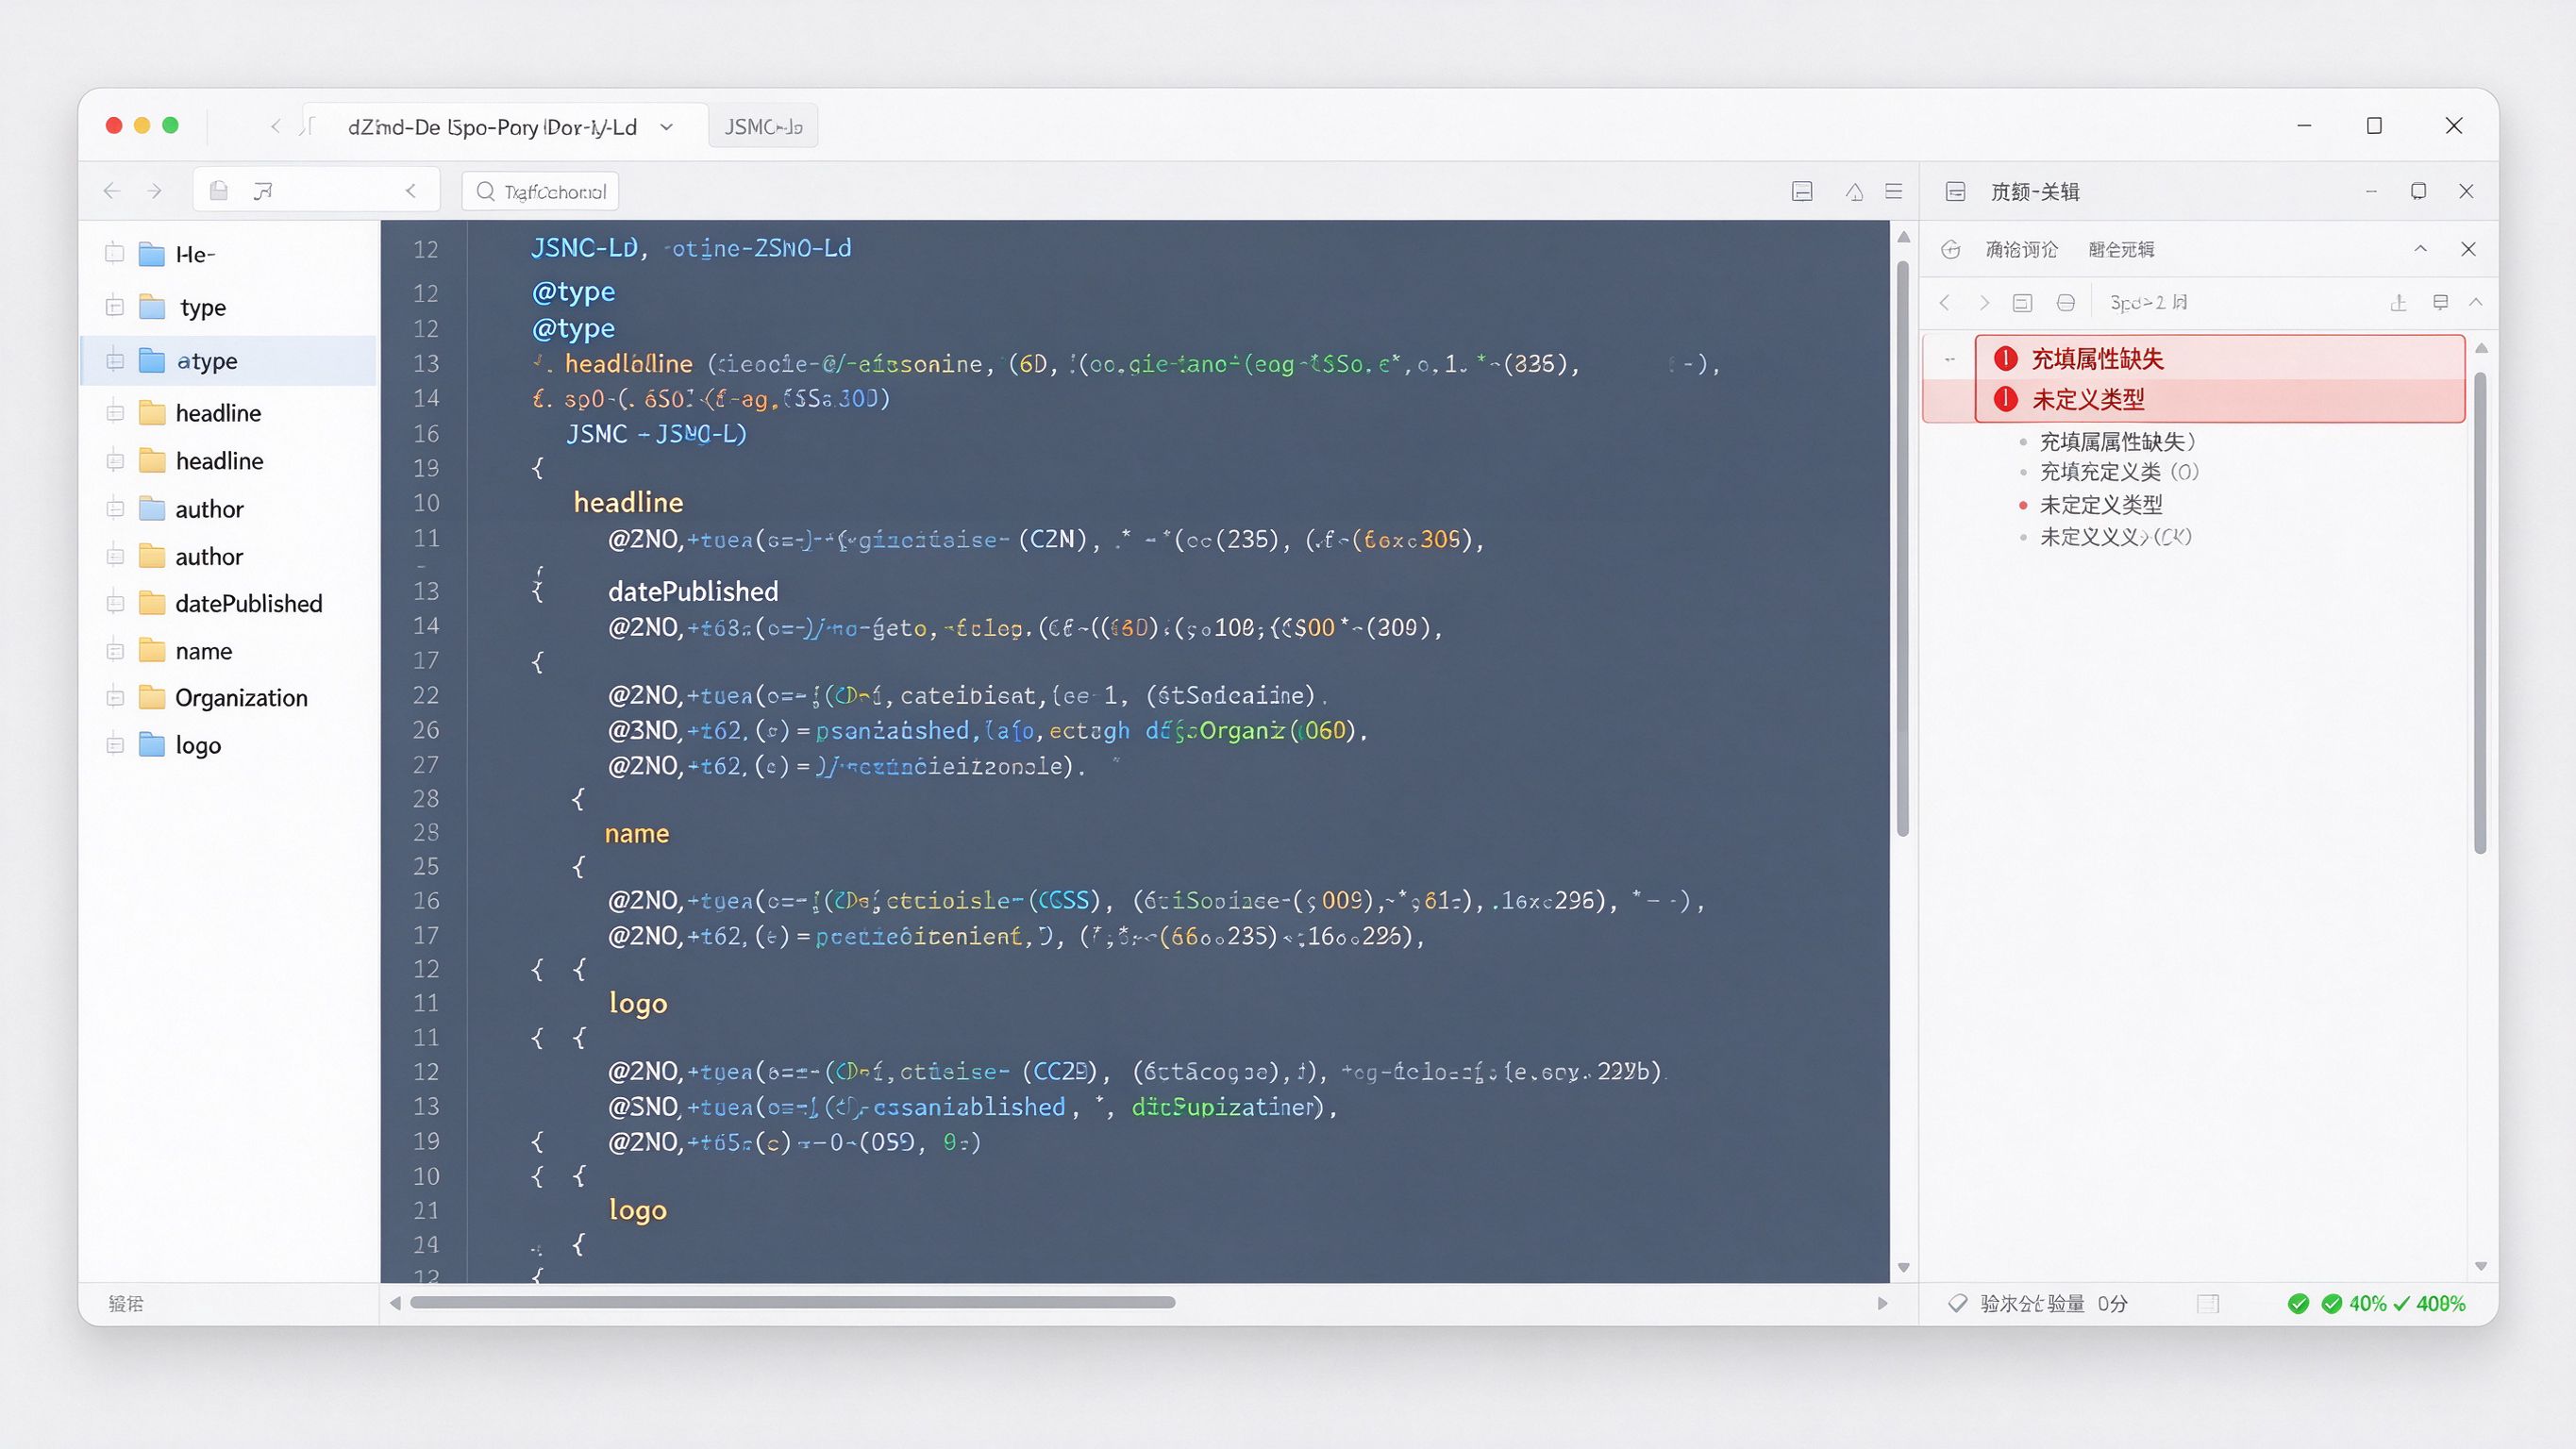Collapse the error group with the dash expander

(x=1950, y=359)
